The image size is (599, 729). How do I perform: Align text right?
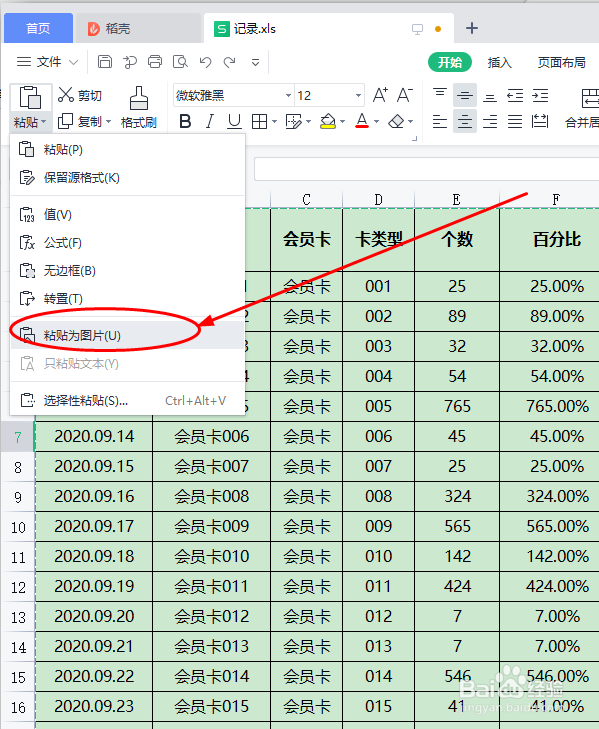coord(490,122)
